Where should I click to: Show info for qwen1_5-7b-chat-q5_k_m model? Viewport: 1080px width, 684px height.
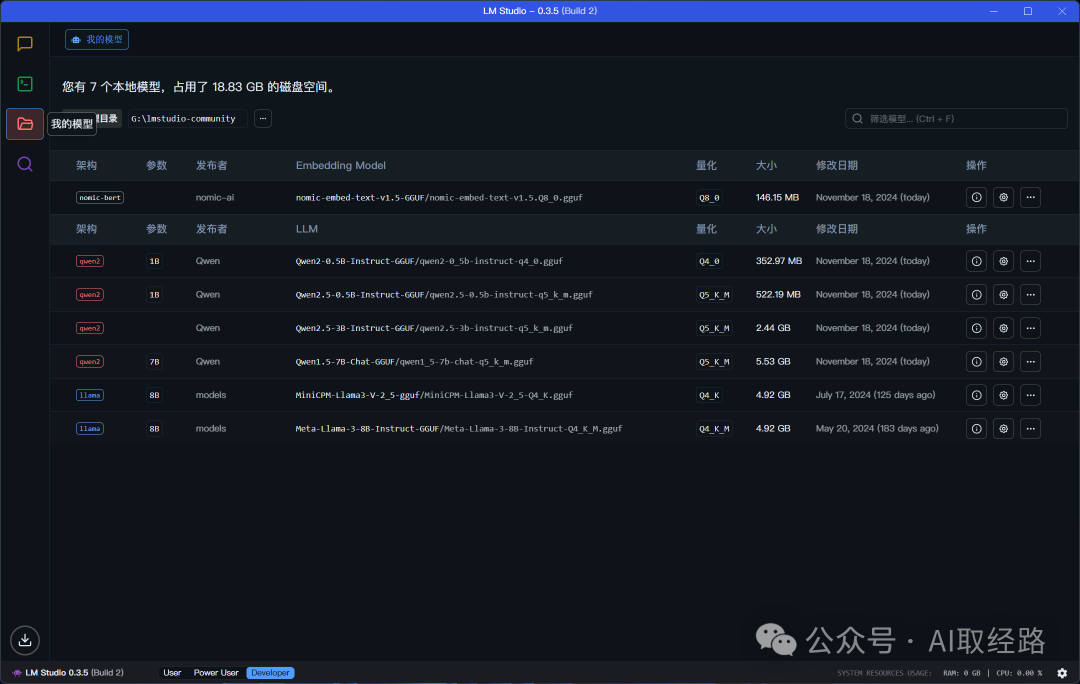tap(977, 362)
